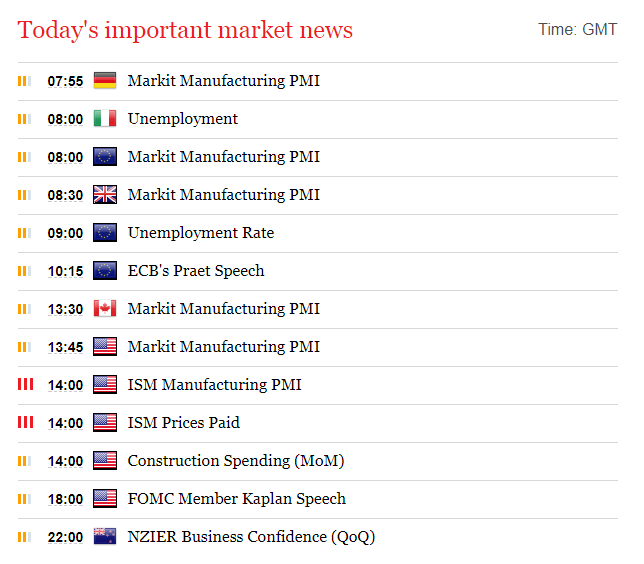644x564 pixels.
Task: Click the 18:00 time label
Action: pyautogui.click(x=65, y=500)
